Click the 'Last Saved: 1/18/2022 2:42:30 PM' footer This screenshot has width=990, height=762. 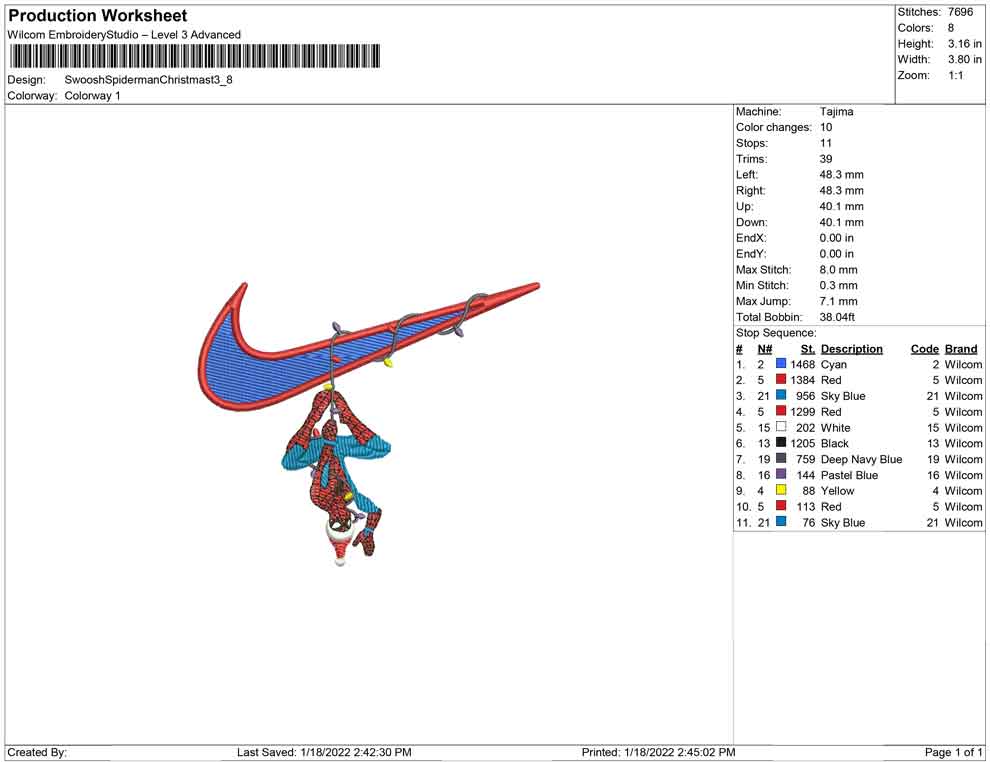tap(324, 752)
